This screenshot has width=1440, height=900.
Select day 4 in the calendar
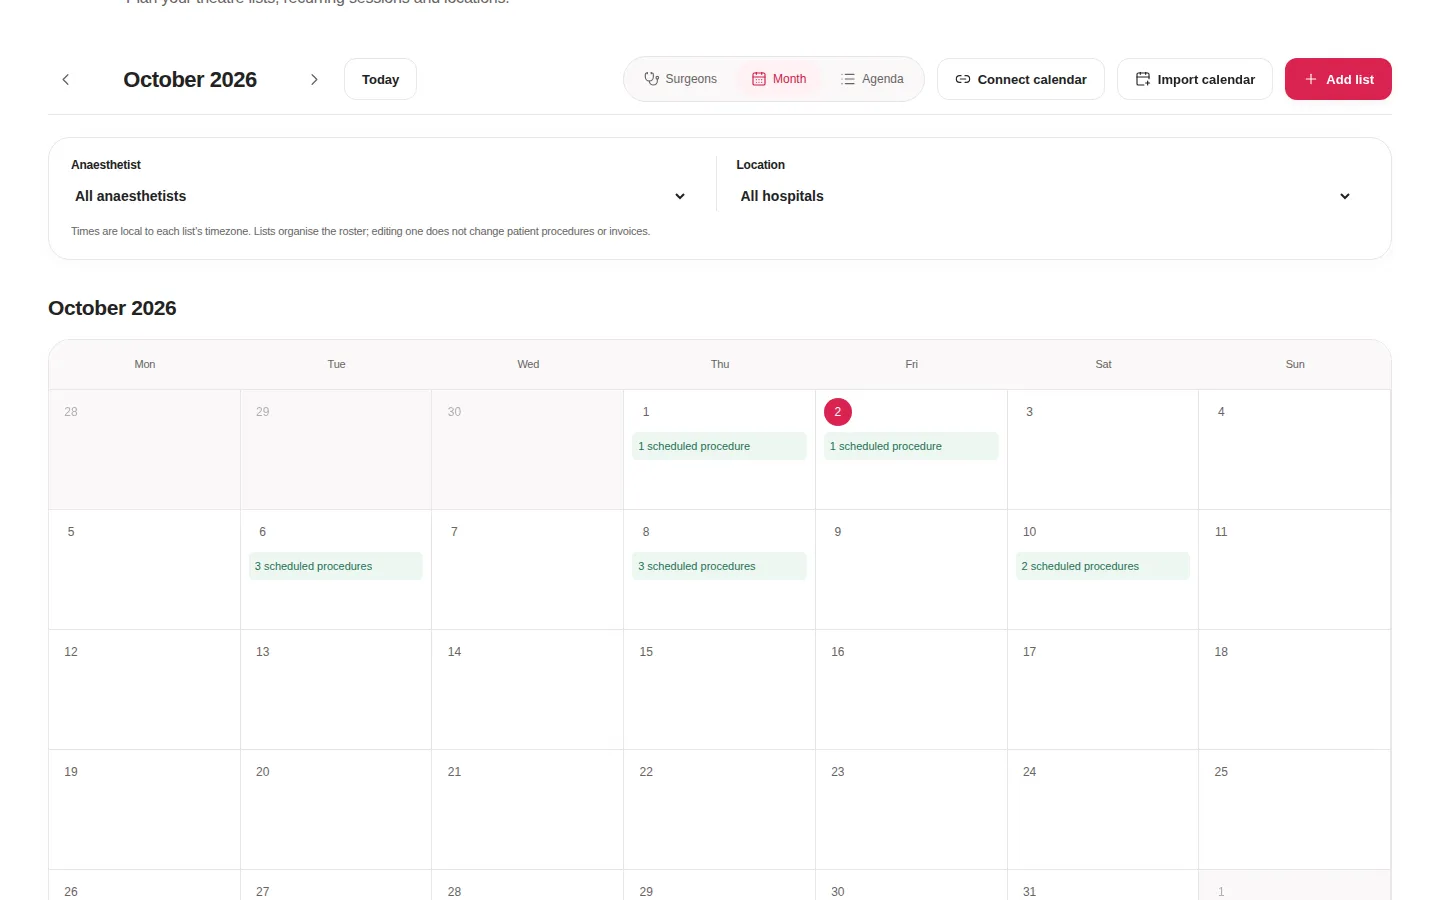coord(1221,412)
